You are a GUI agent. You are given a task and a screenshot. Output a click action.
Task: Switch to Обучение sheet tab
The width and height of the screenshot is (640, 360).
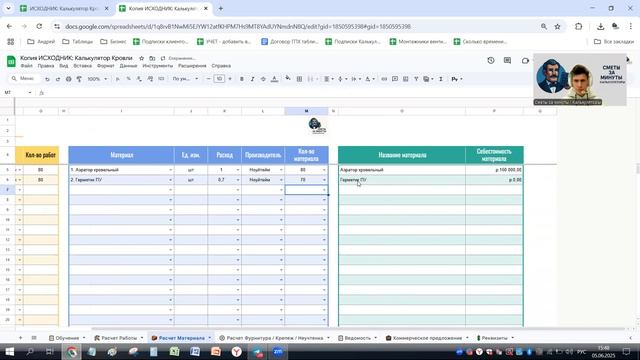pyautogui.click(x=67, y=338)
